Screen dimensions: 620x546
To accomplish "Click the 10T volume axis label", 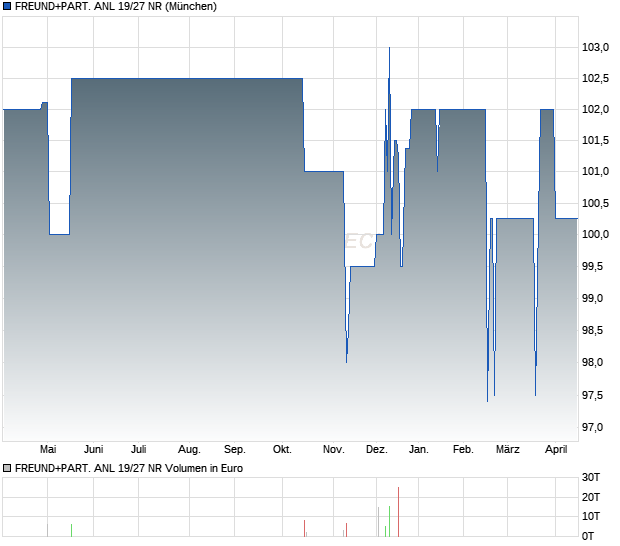I will tap(591, 516).
